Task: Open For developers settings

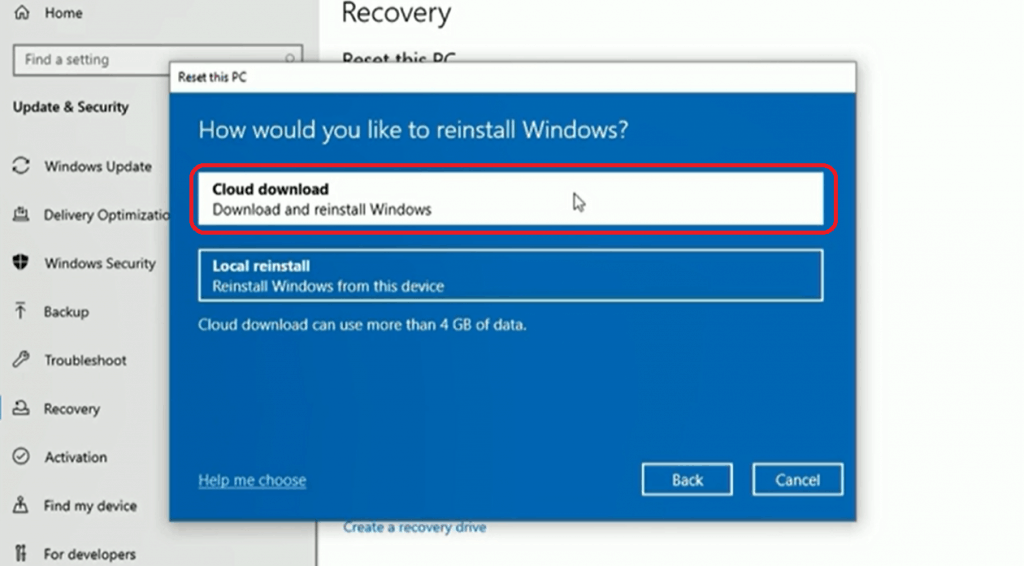Action: 89,554
